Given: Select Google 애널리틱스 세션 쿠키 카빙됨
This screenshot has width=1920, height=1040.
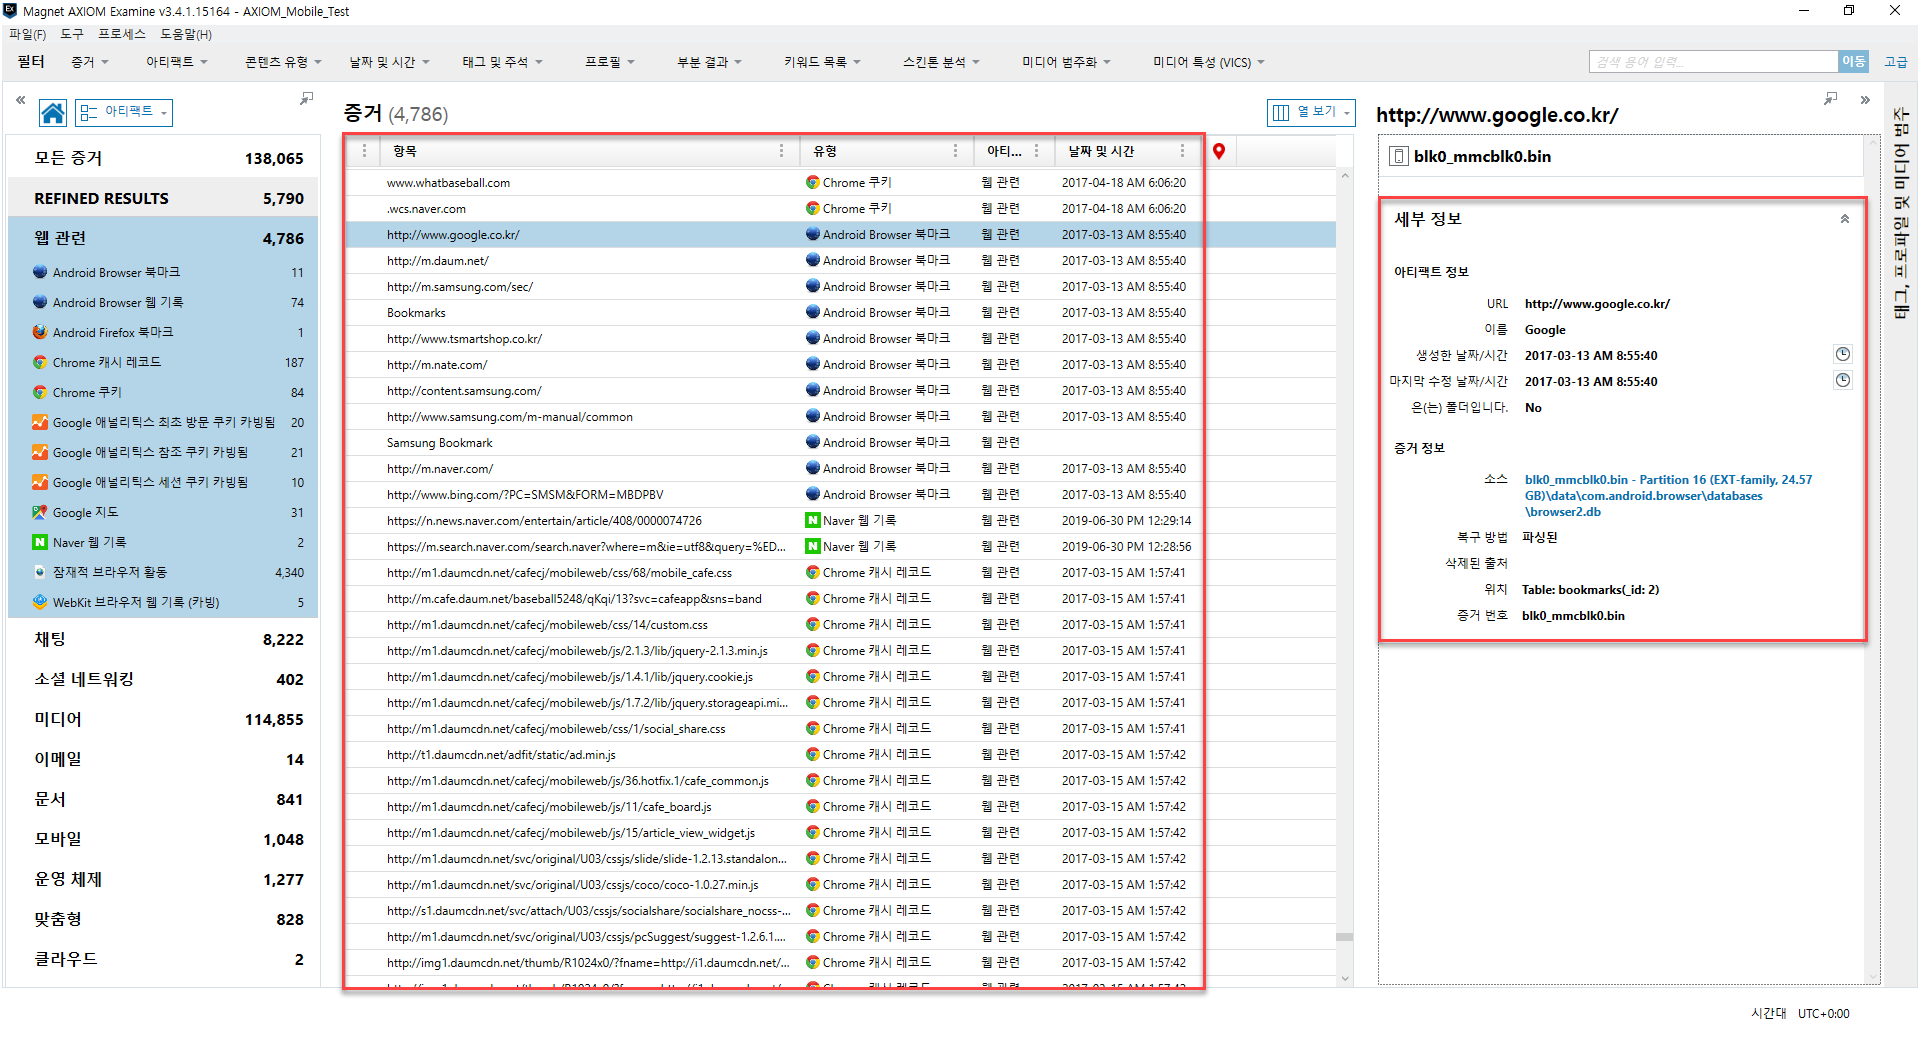Looking at the screenshot, I should click(163, 482).
